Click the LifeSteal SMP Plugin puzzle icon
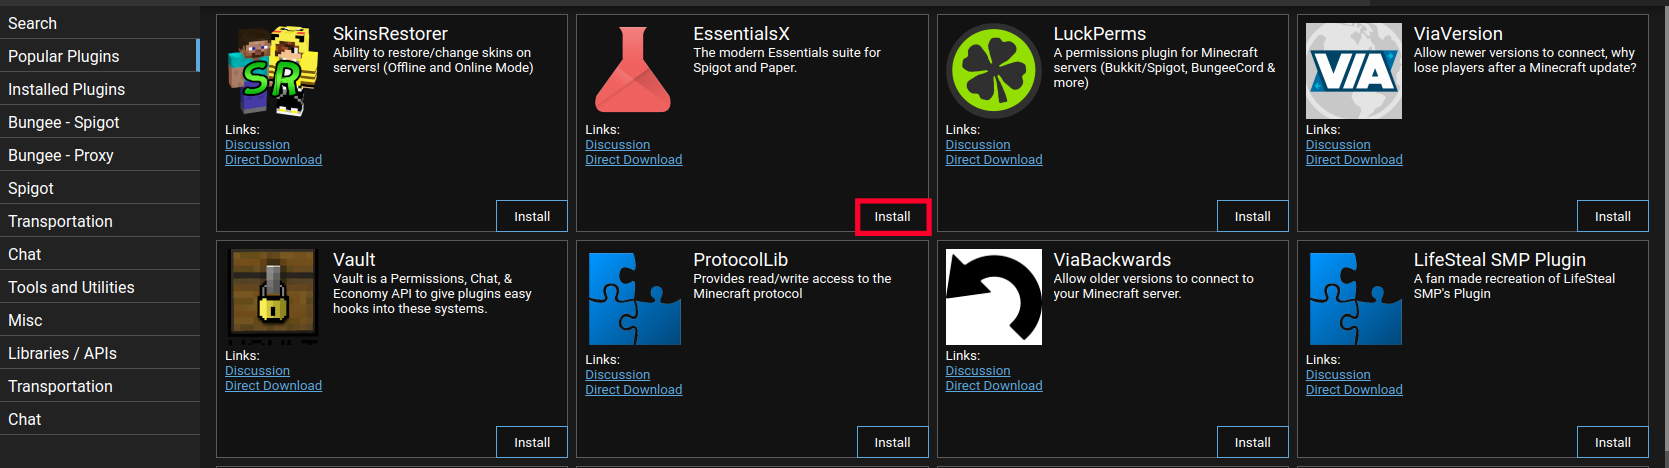The height and width of the screenshot is (468, 1669). coord(1354,299)
